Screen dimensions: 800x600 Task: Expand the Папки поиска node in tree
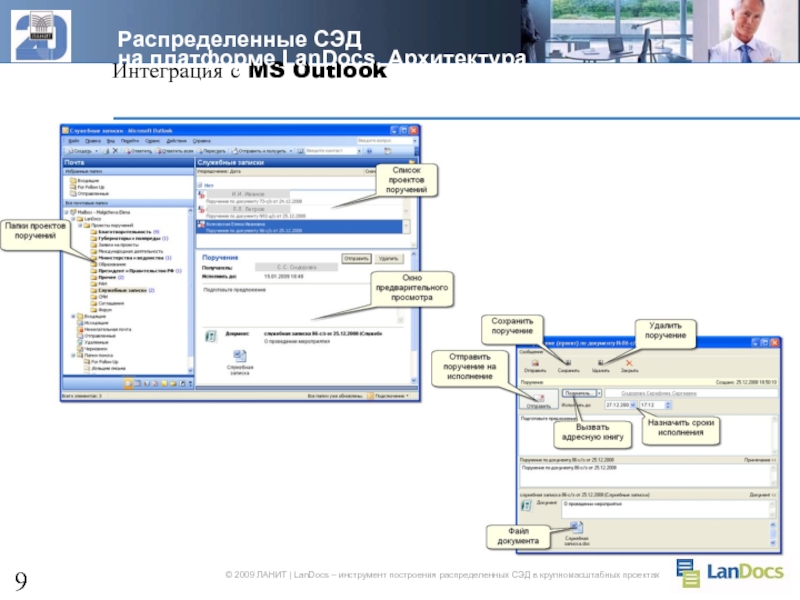[x=73, y=355]
